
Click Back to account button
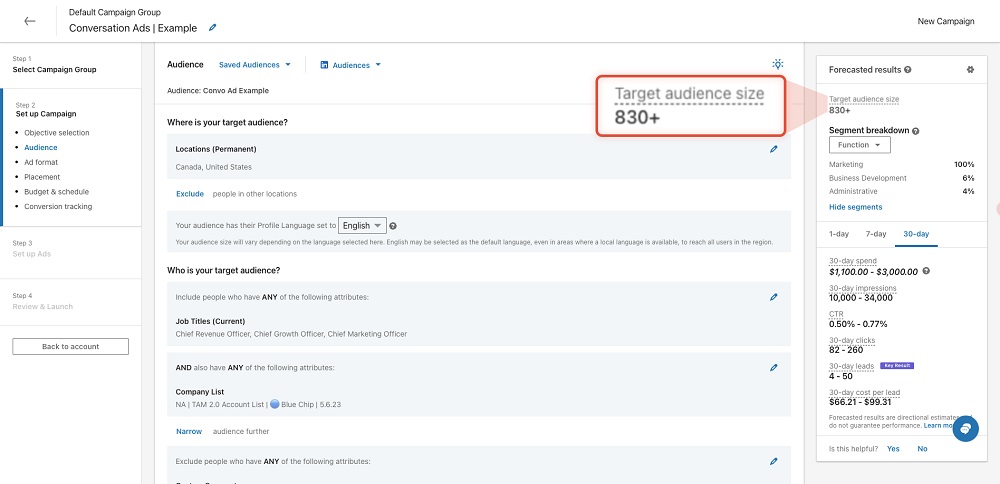70,346
